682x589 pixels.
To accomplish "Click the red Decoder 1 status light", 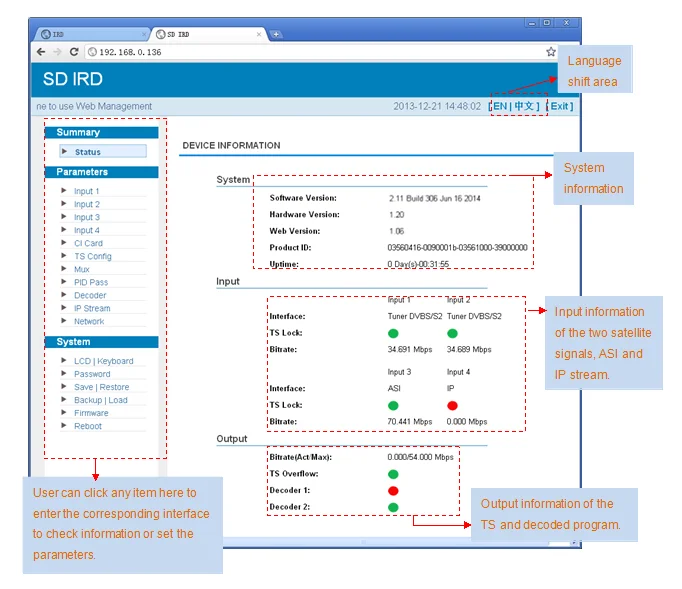I will (x=393, y=491).
